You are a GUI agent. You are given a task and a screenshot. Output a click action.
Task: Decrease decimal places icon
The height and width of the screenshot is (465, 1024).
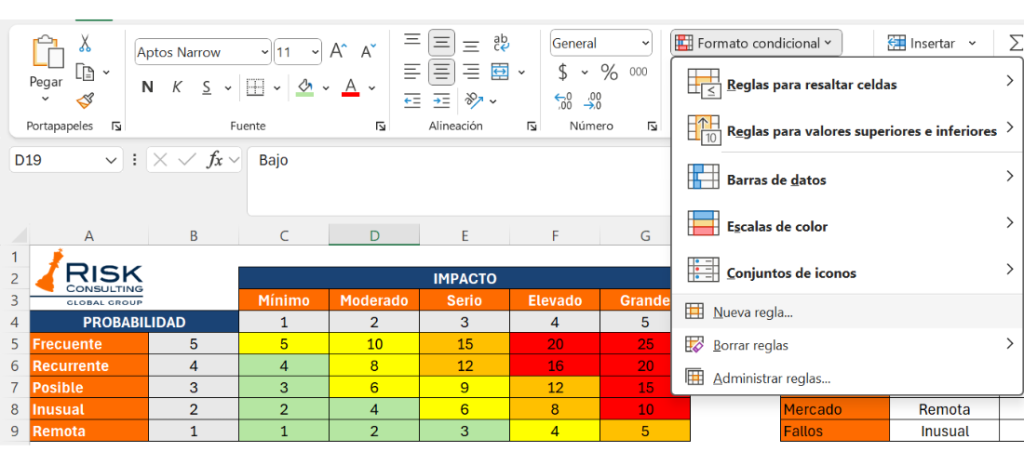click(592, 101)
